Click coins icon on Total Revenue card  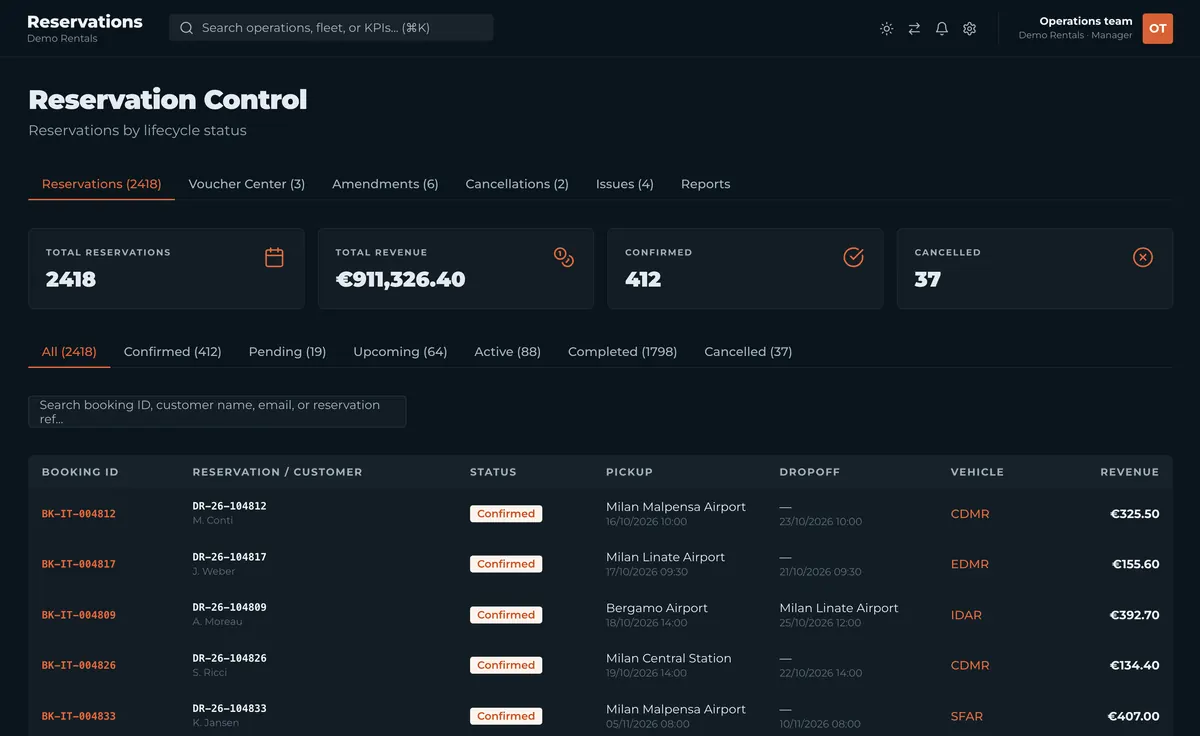coord(564,257)
